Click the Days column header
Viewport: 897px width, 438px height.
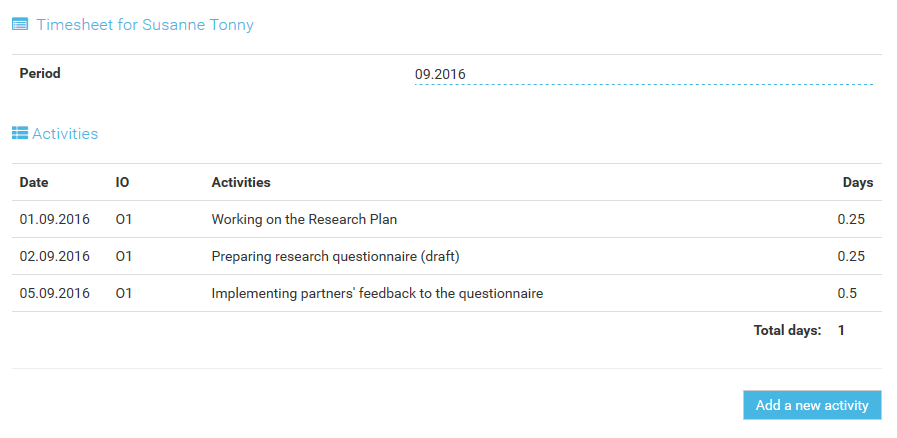[858, 182]
